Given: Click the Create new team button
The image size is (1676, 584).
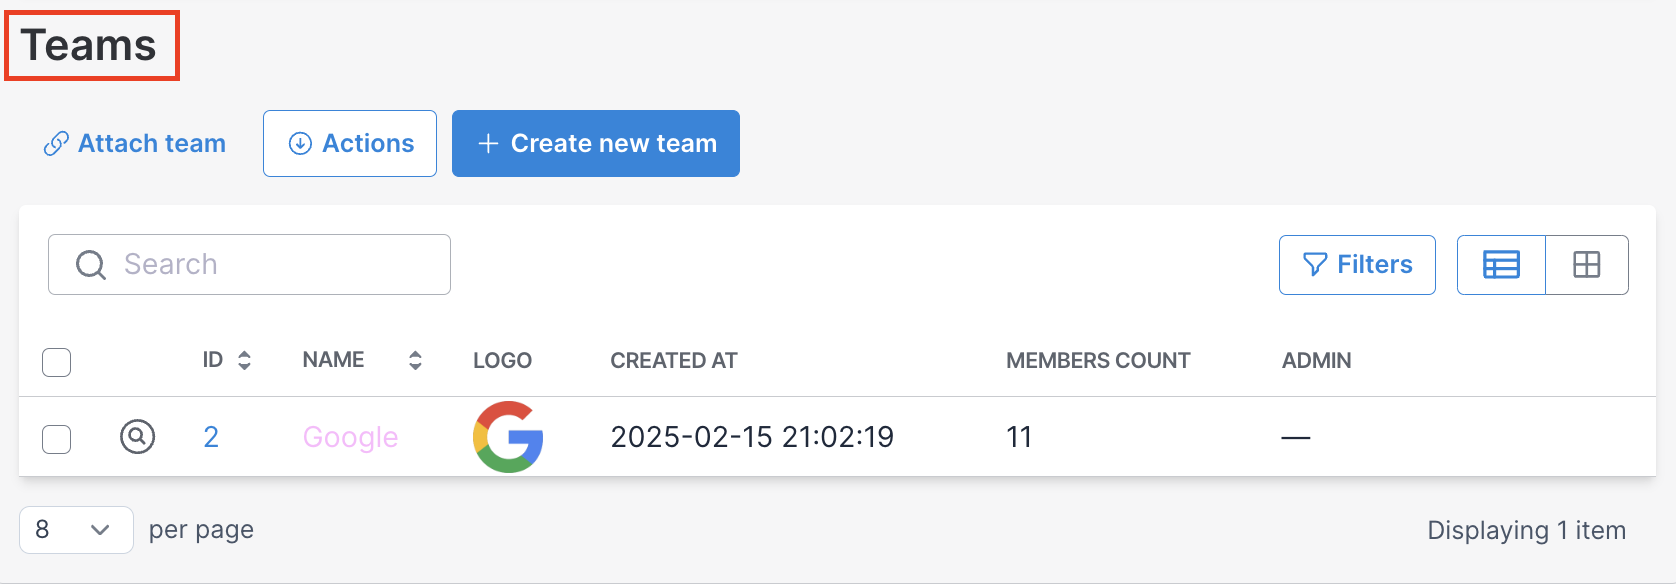Looking at the screenshot, I should click(596, 144).
